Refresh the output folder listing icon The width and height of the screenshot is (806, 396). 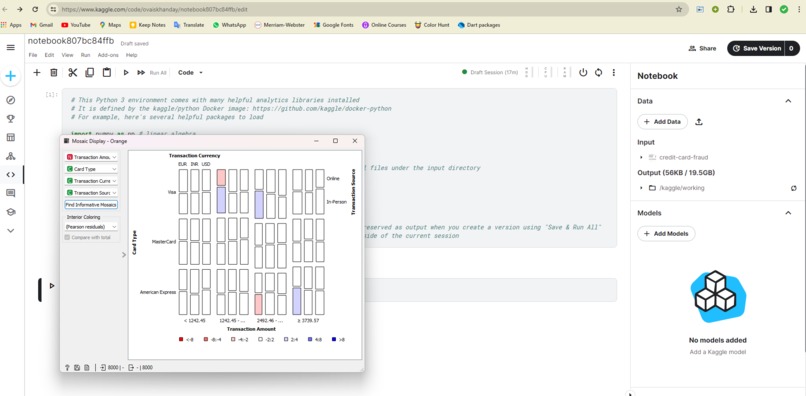pyautogui.click(x=794, y=188)
